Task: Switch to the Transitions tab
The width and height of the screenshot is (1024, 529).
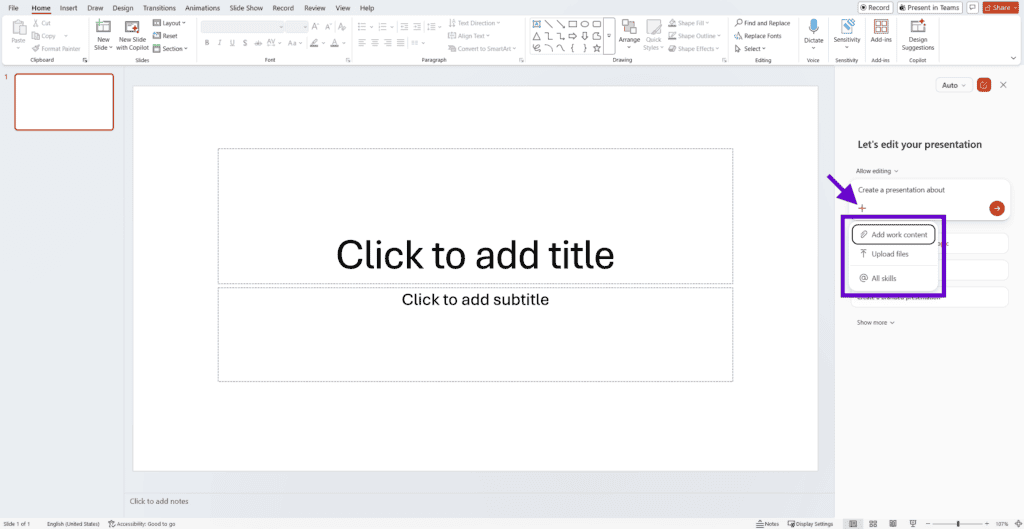Action: pos(159,8)
